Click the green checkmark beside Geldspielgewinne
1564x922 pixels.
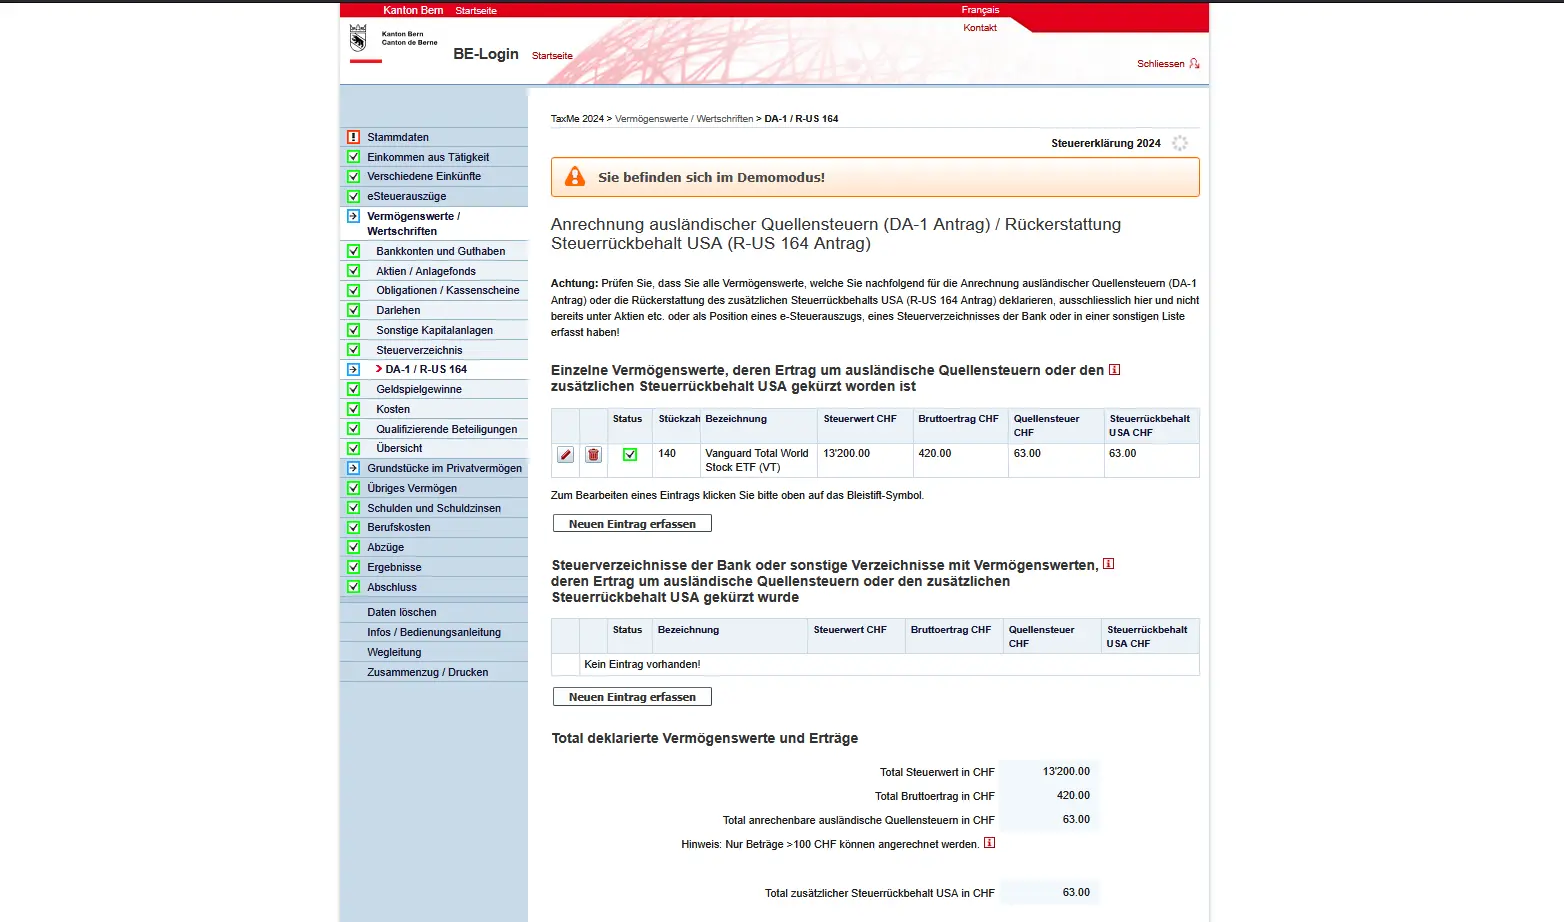[353, 388]
